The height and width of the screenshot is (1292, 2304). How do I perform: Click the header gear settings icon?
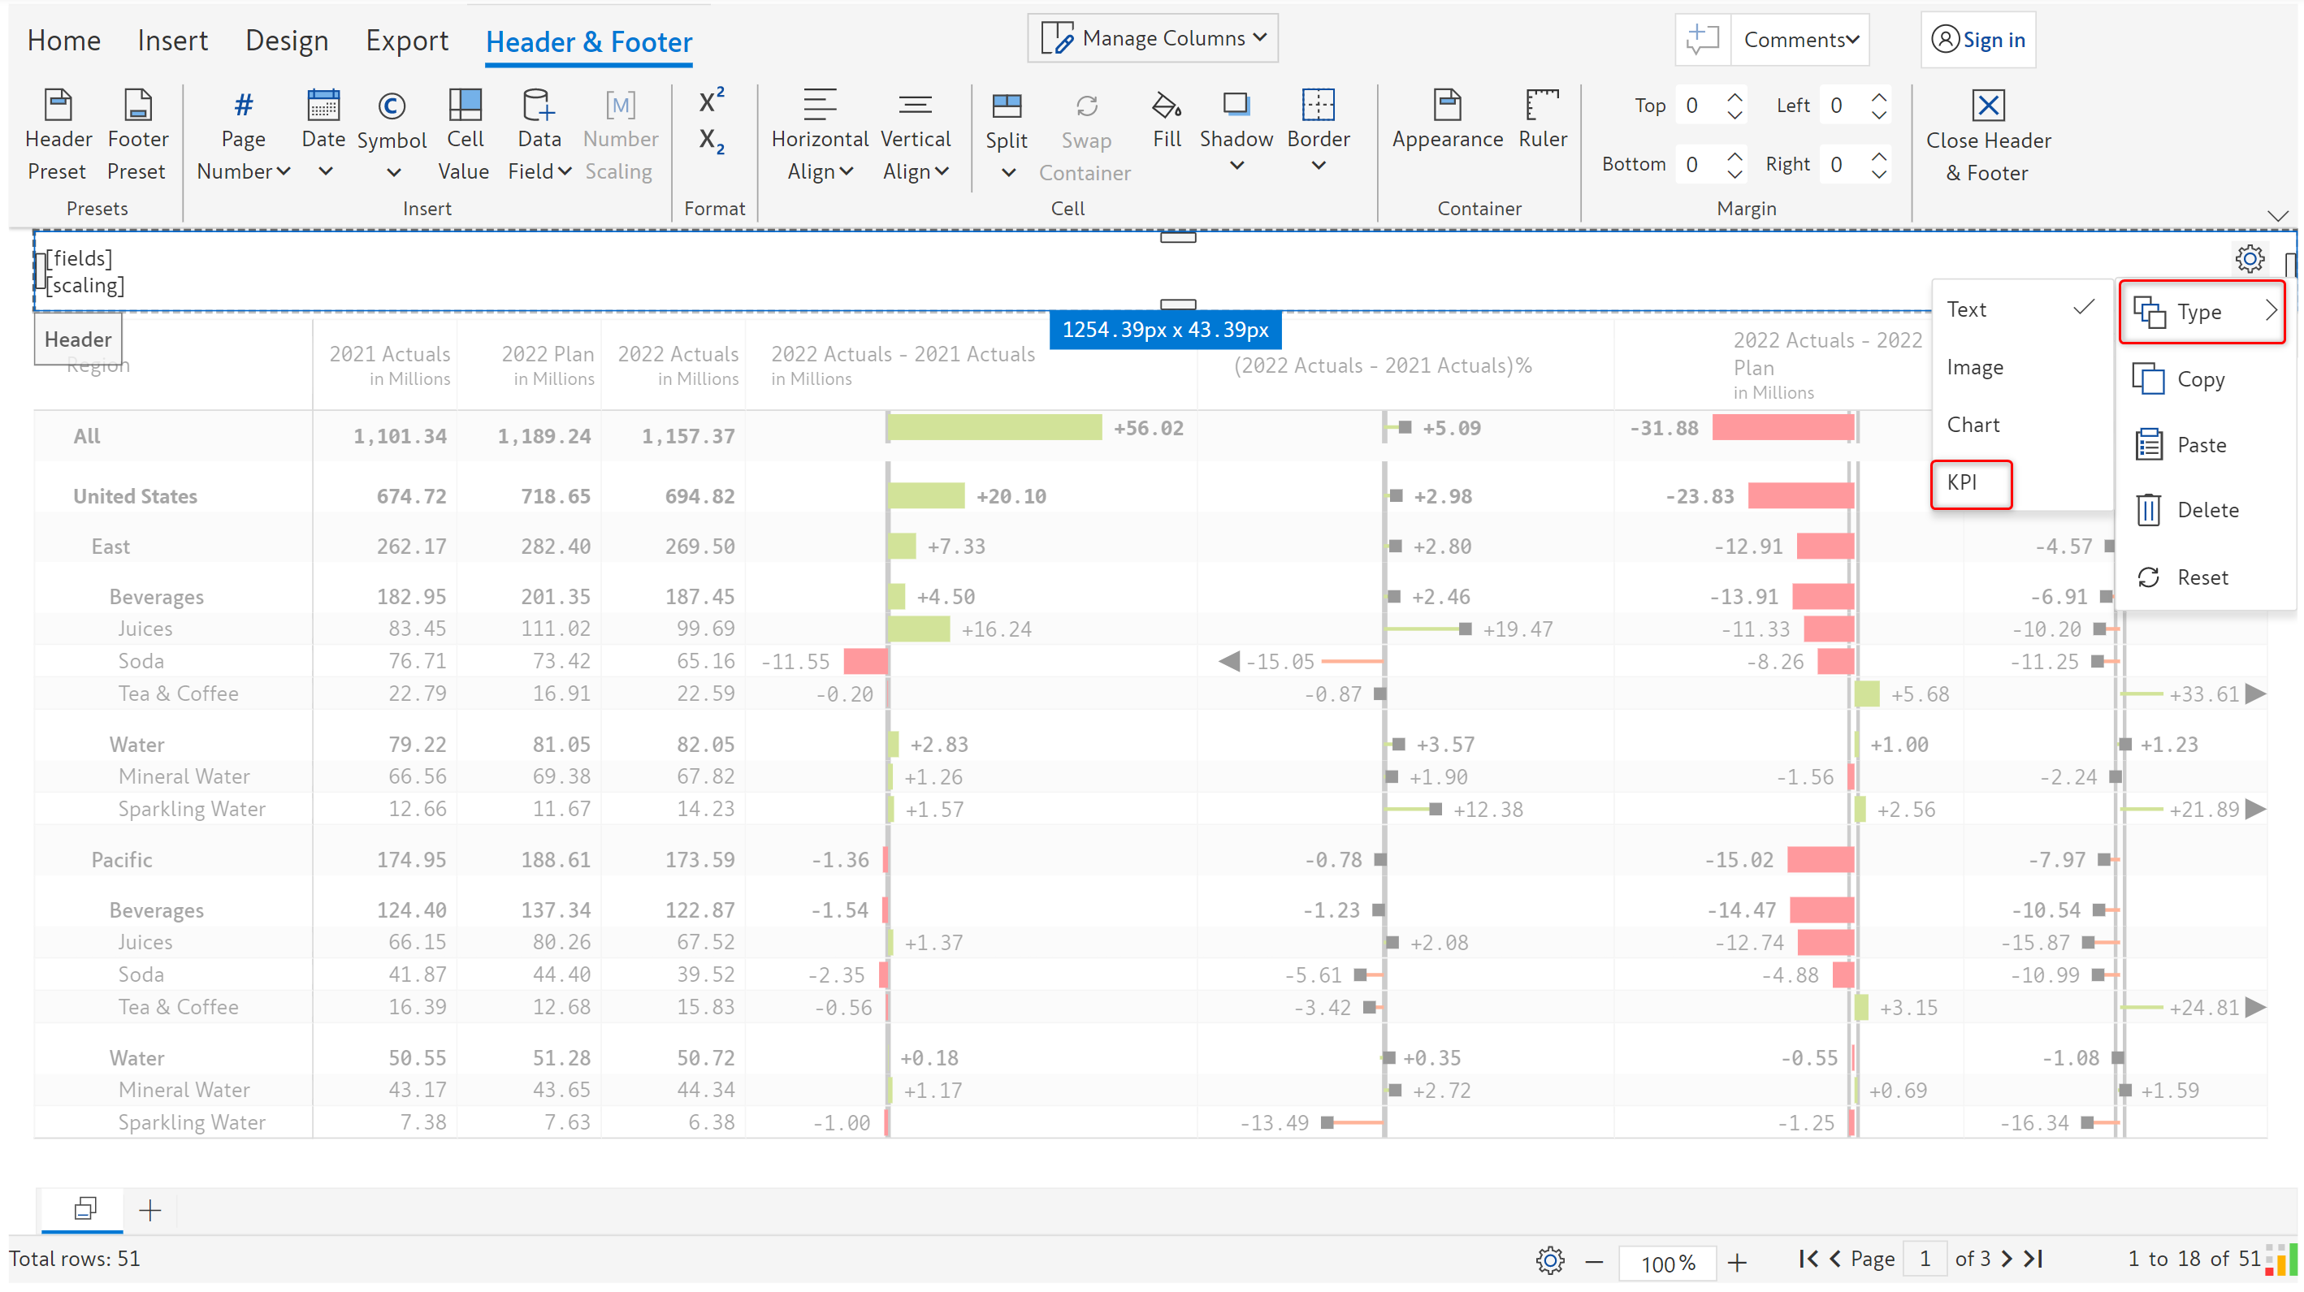(x=2249, y=259)
